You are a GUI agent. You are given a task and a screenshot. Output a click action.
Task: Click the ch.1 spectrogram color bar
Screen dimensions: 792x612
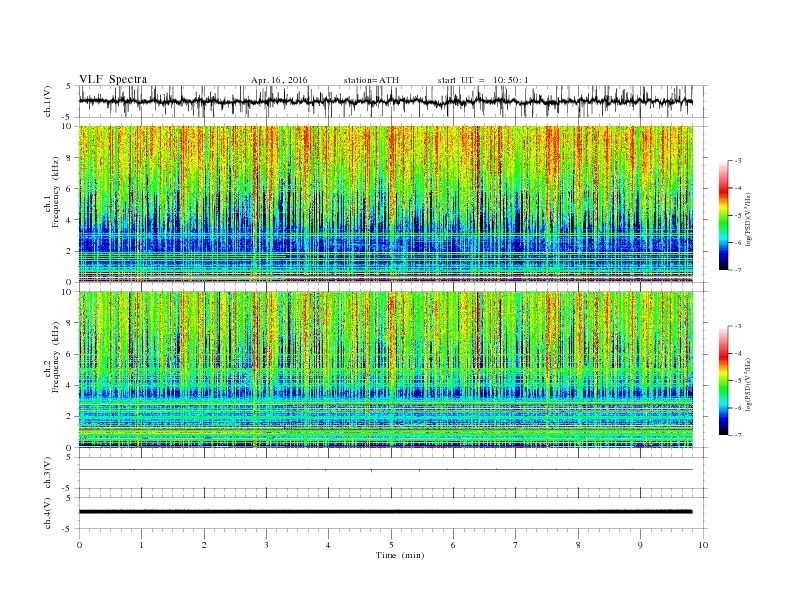click(724, 215)
